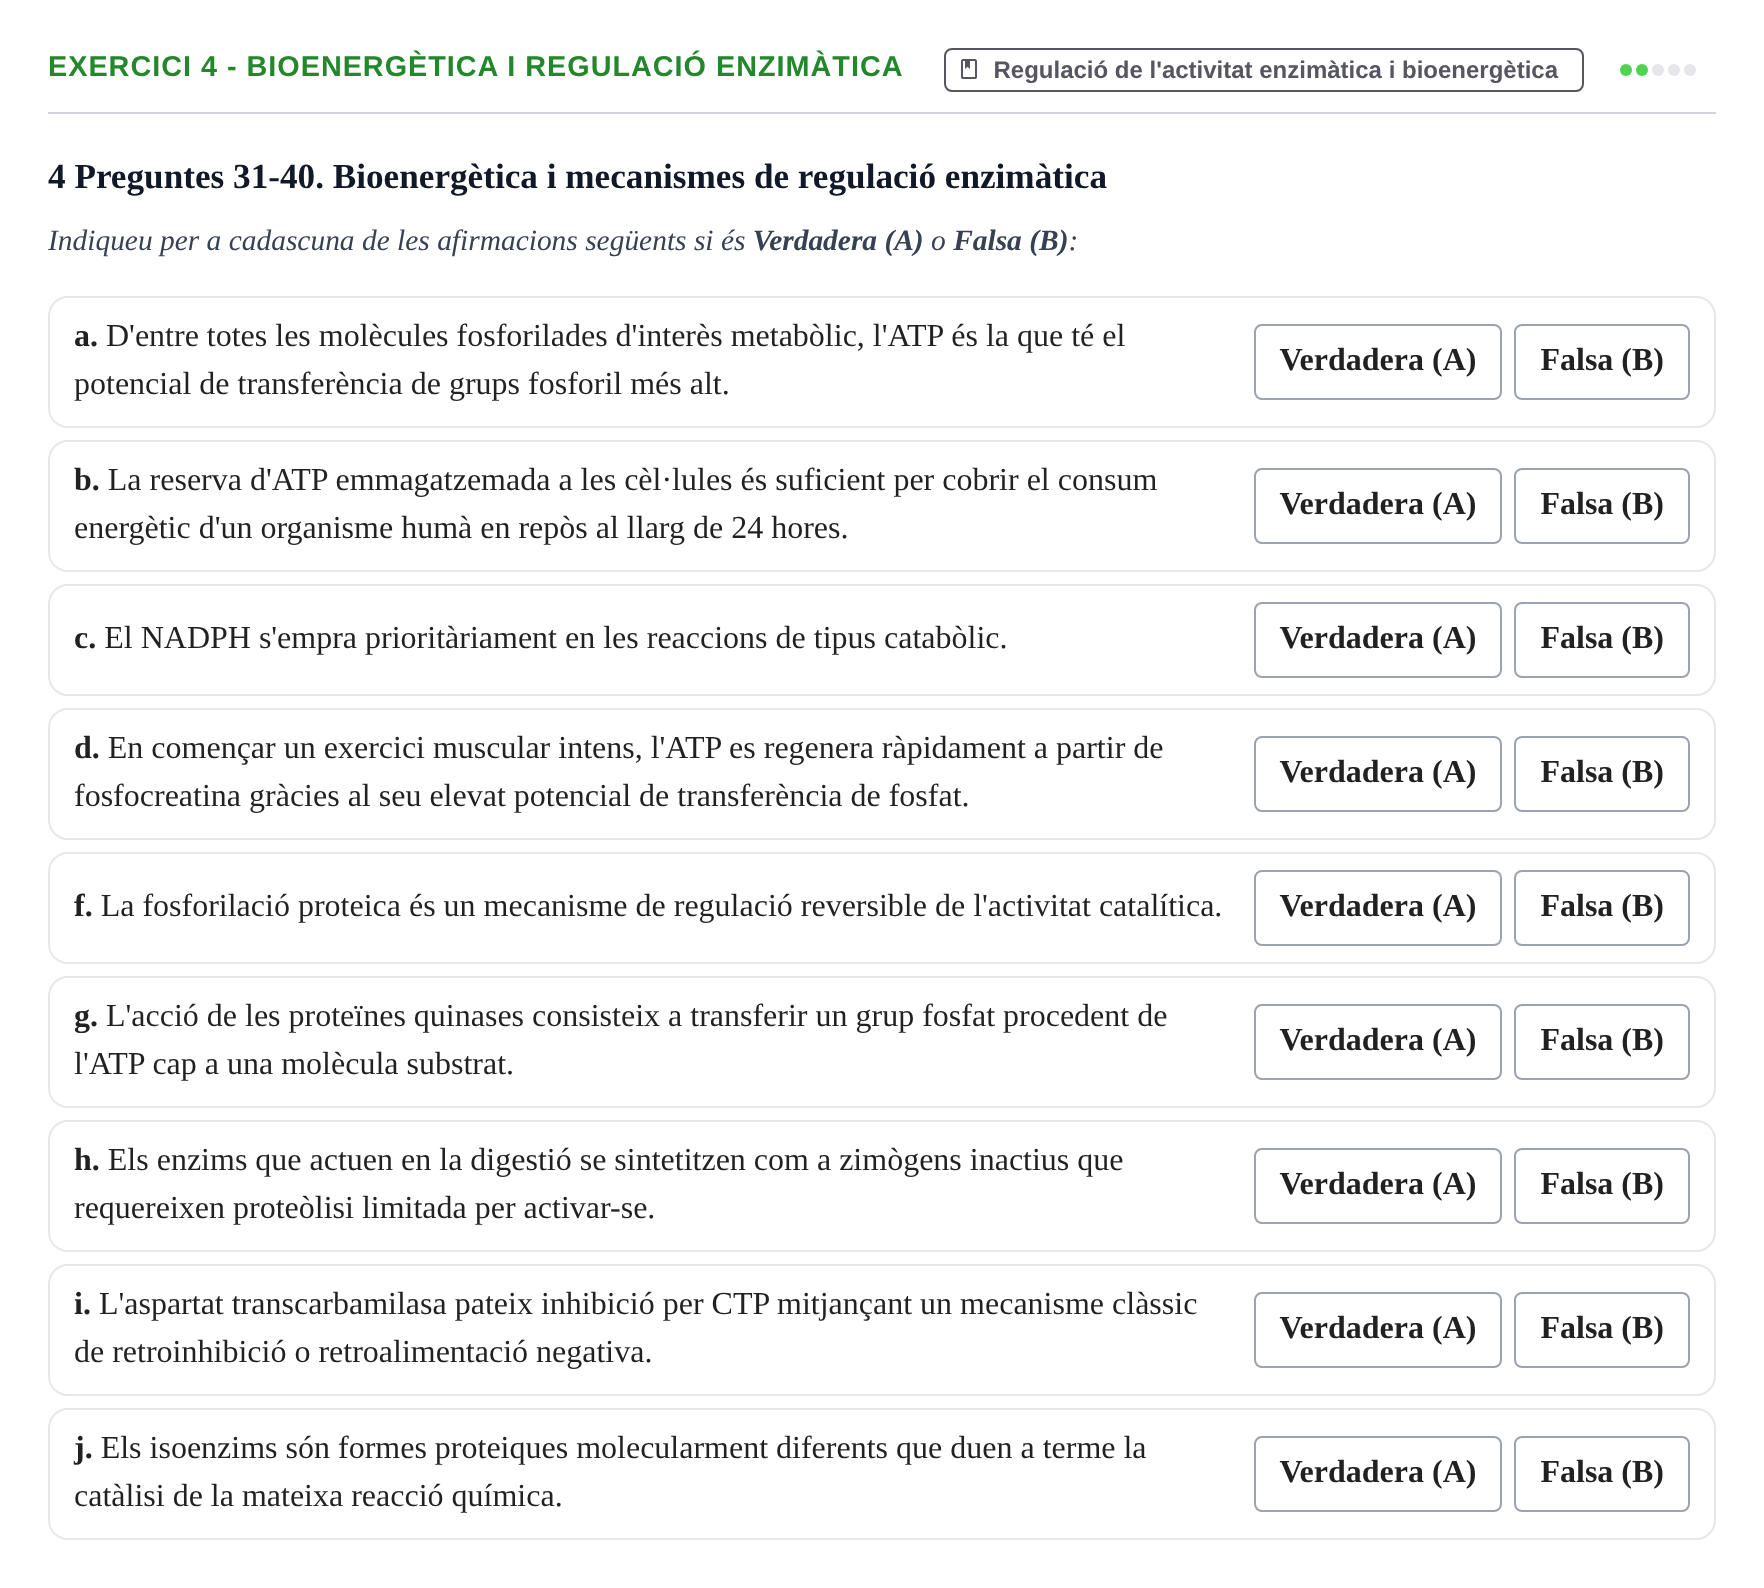1764x1588 pixels.
Task: Click statement c text about NADPH
Action: (540, 638)
